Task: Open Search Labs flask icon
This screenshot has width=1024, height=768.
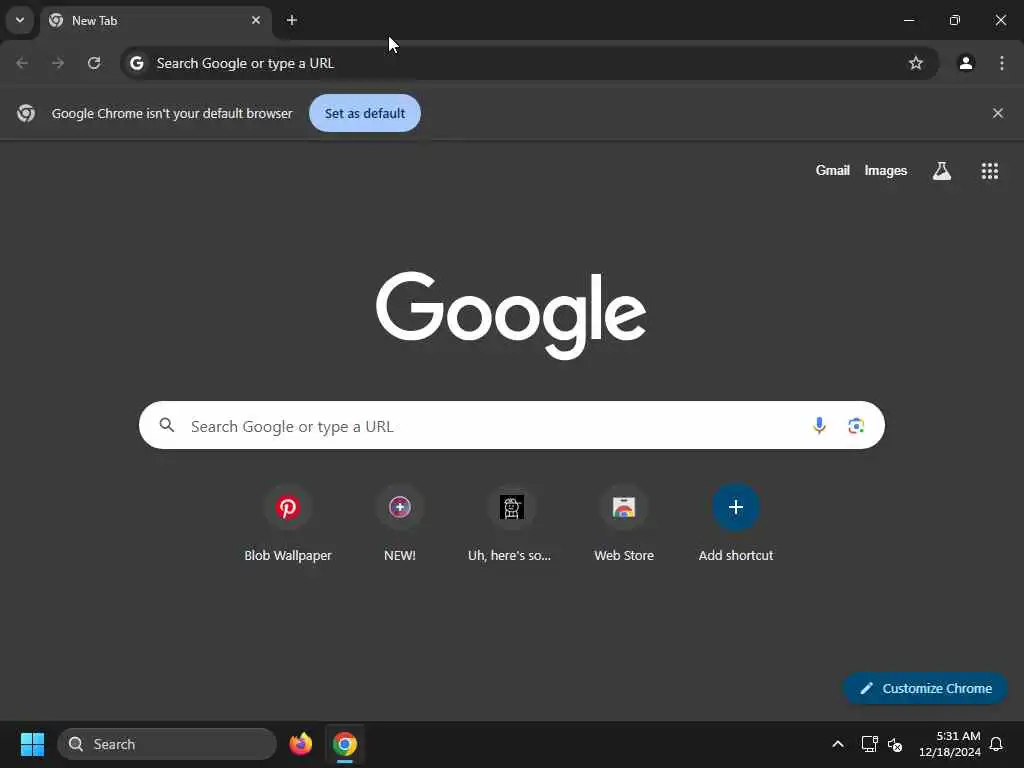Action: coord(942,171)
